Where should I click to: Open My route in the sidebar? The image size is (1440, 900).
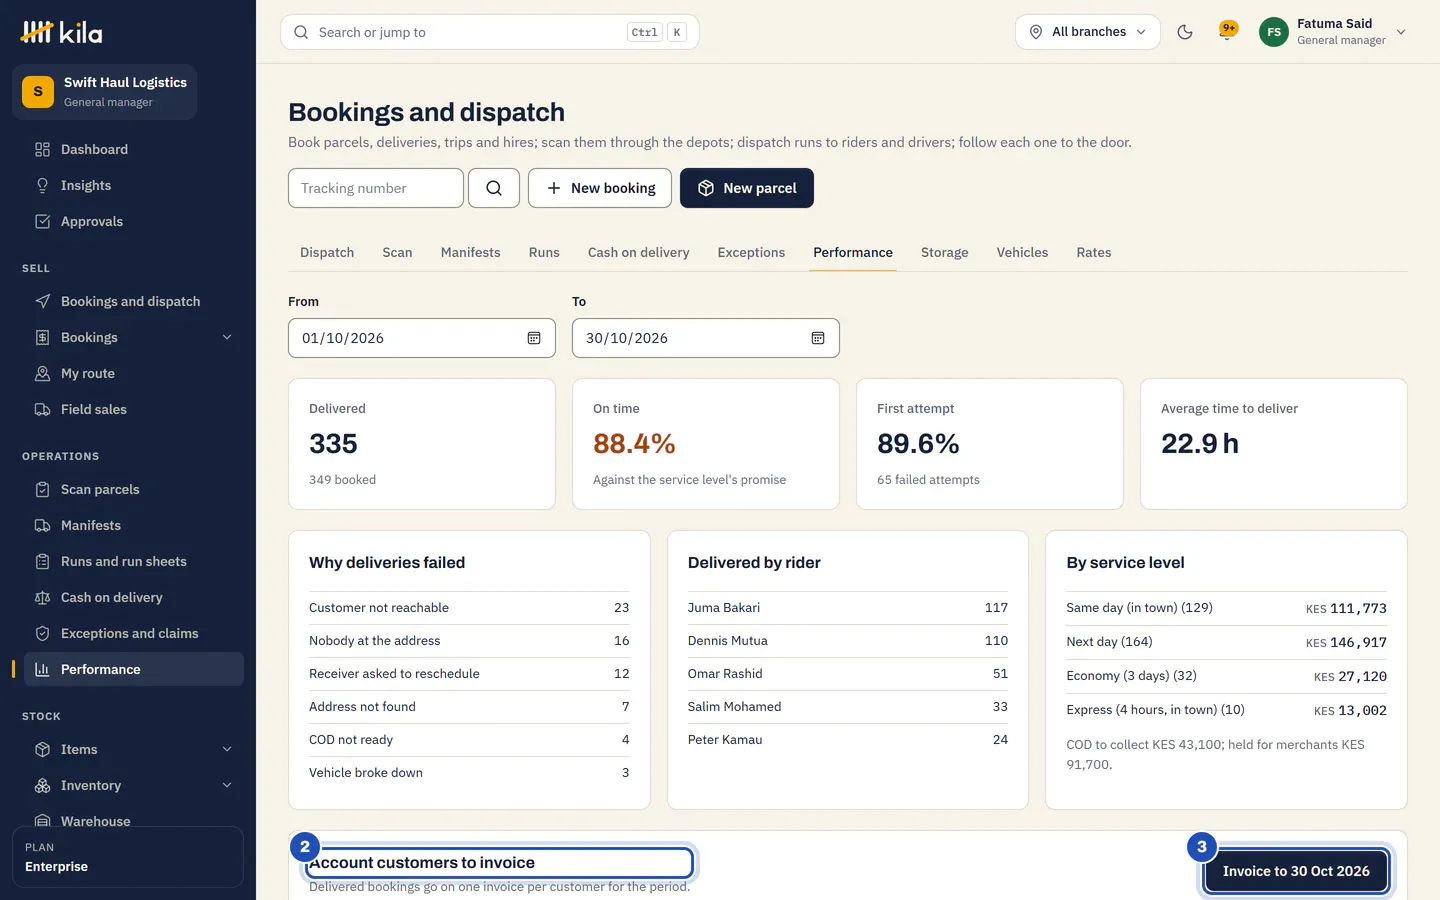pos(134,373)
